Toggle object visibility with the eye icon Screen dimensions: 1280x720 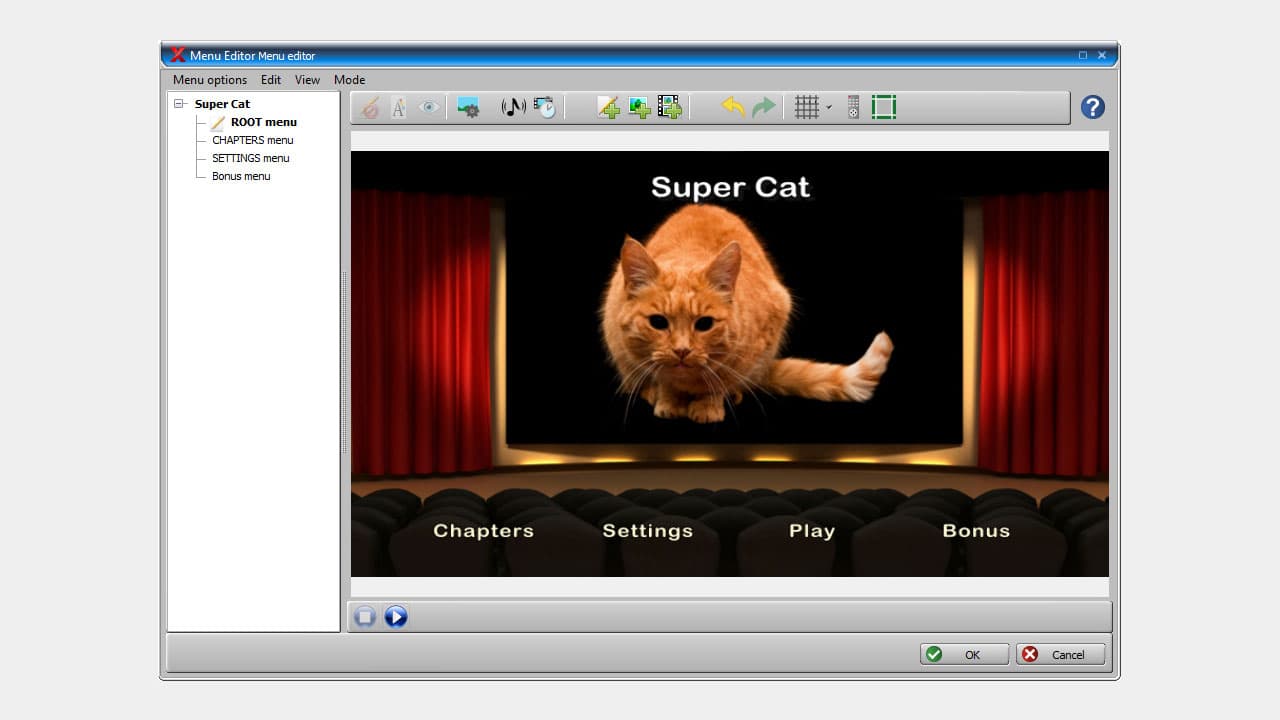[x=429, y=107]
